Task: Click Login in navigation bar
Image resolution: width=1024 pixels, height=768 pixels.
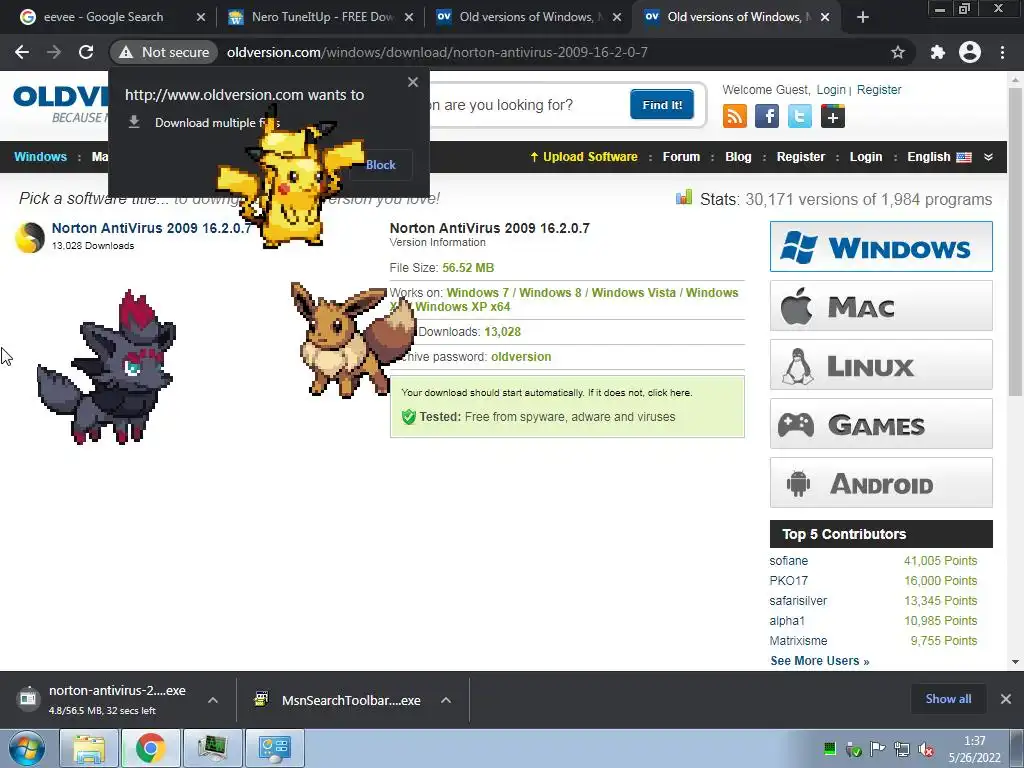Action: point(865,157)
